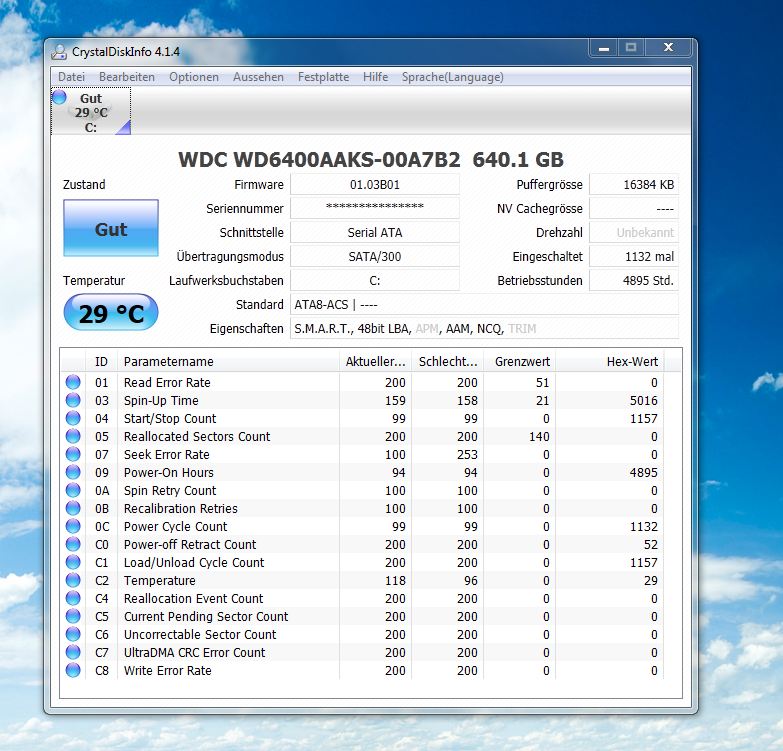Click the blue Gut health status button
This screenshot has width=783, height=751.
(x=111, y=228)
